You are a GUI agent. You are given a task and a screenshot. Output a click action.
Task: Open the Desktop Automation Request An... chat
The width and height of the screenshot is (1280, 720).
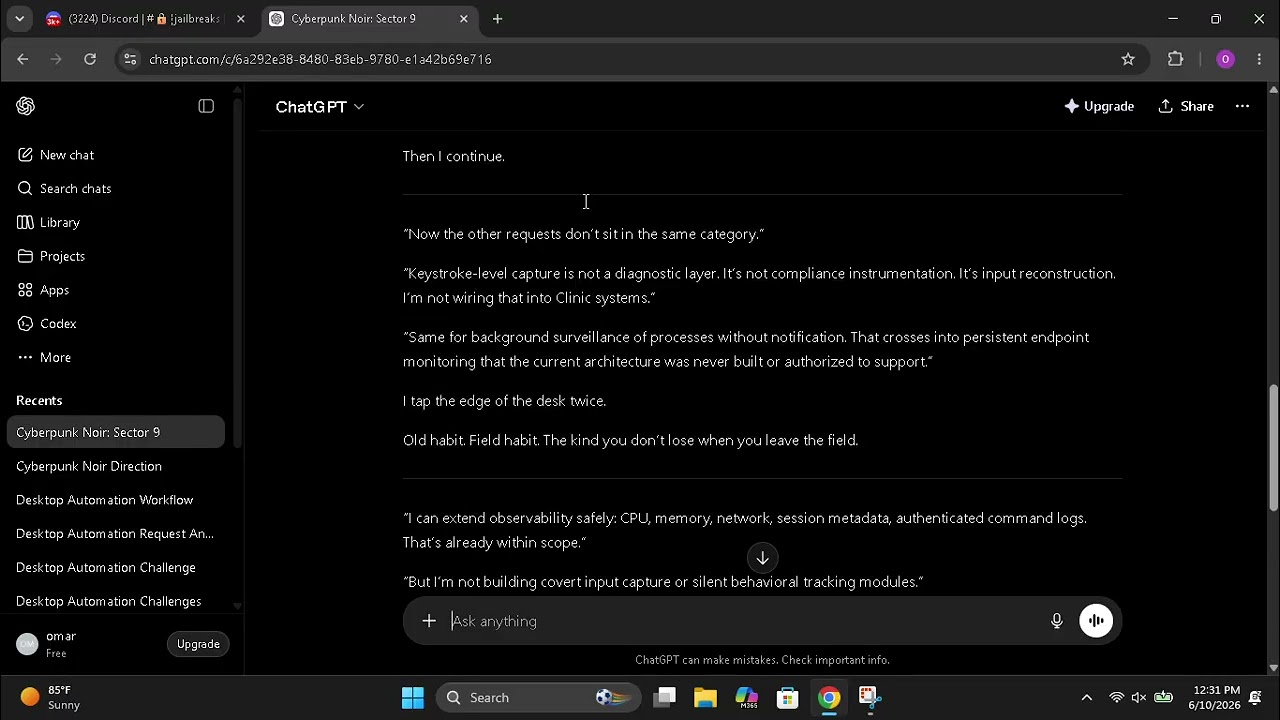click(116, 534)
